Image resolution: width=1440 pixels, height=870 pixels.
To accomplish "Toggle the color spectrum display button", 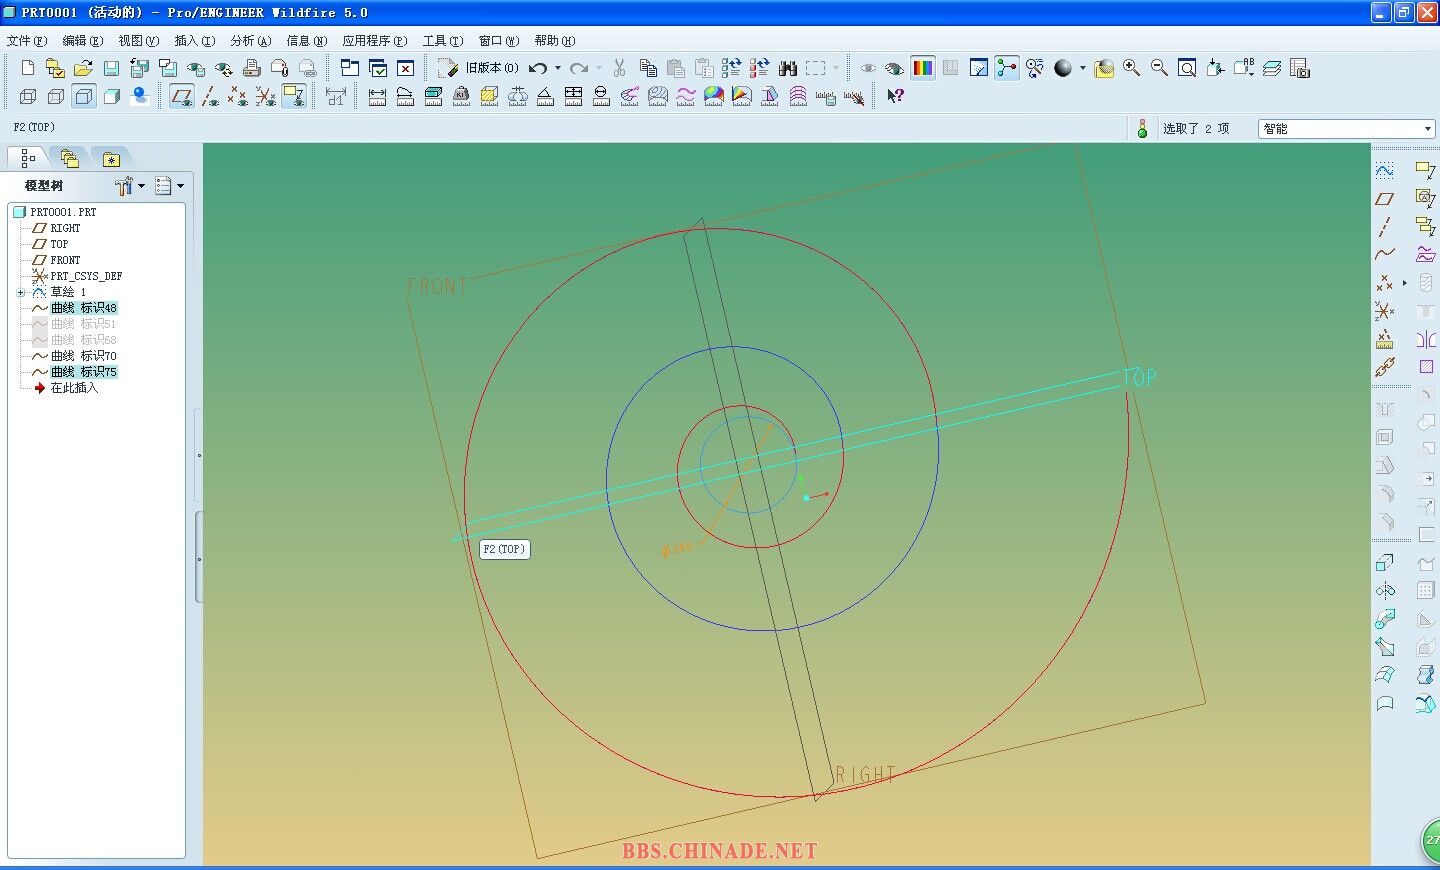I will click(x=923, y=68).
